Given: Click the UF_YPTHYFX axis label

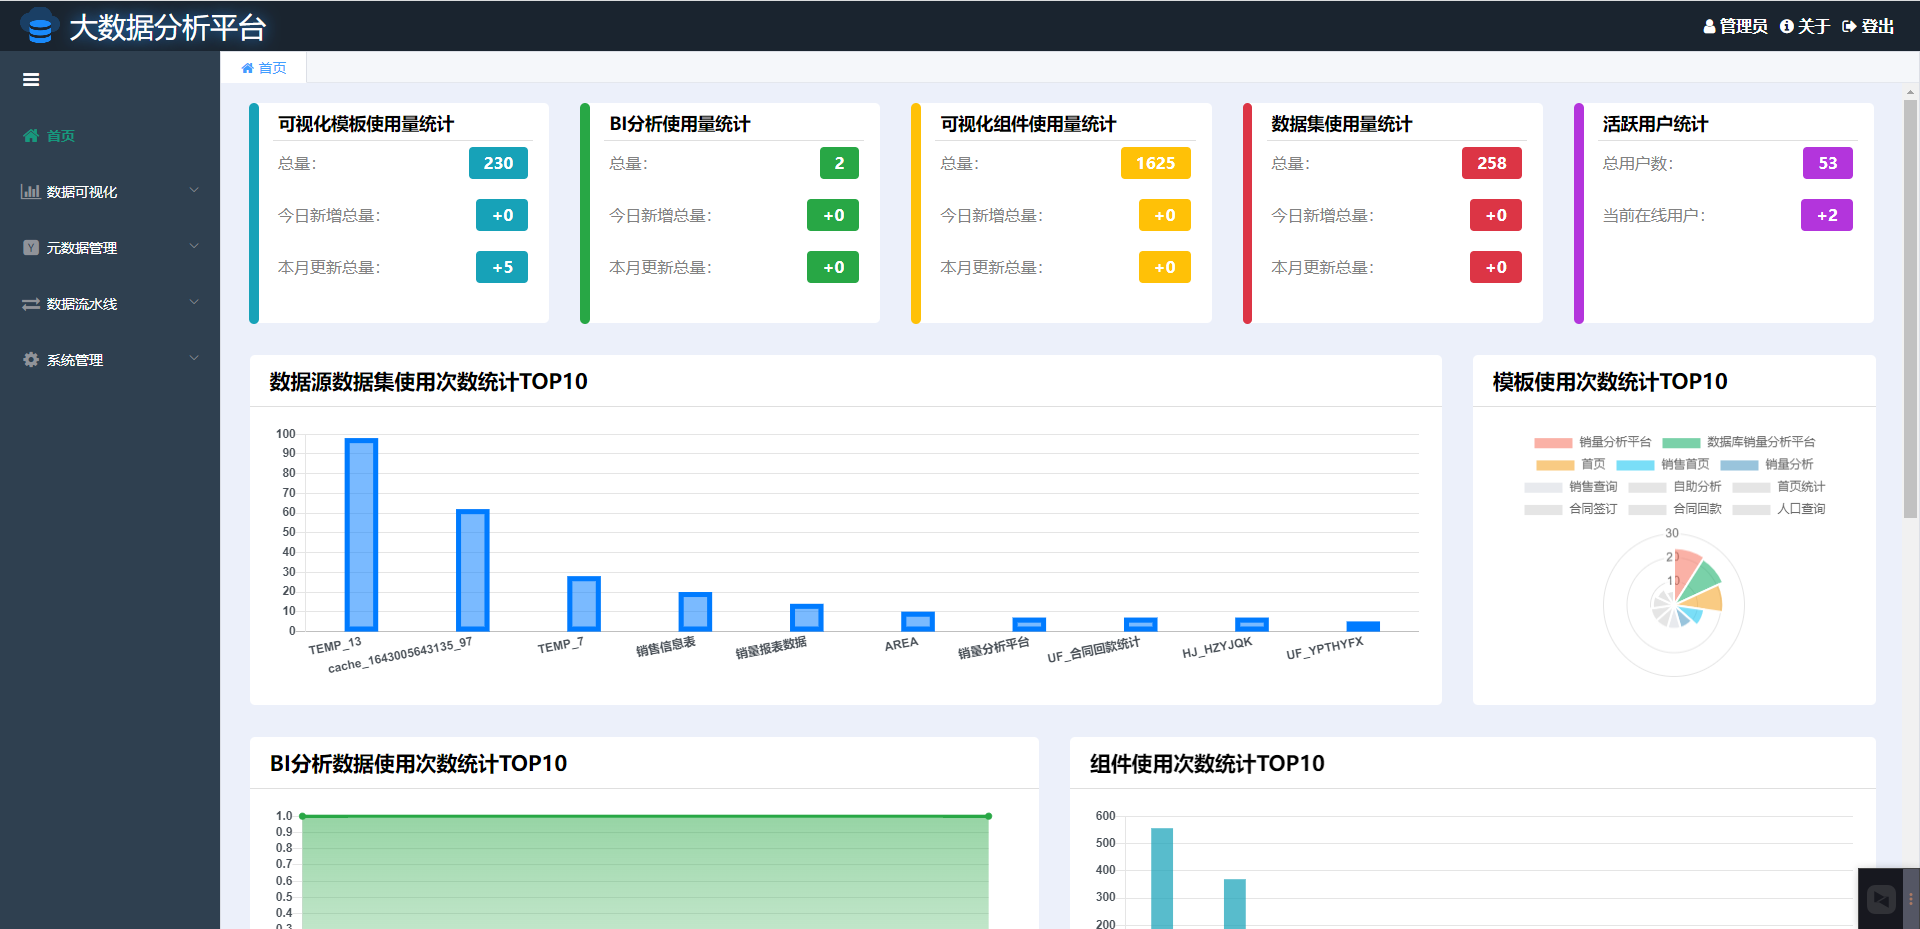Looking at the screenshot, I should pos(1325,649).
